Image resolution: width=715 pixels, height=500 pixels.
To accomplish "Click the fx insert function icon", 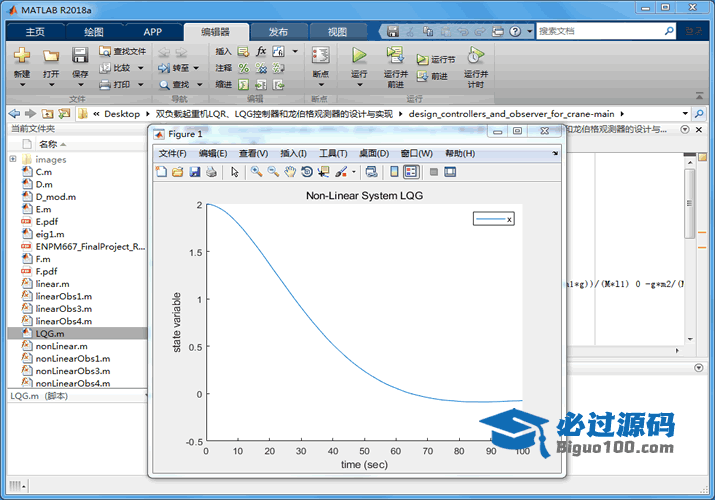I will [x=261, y=51].
